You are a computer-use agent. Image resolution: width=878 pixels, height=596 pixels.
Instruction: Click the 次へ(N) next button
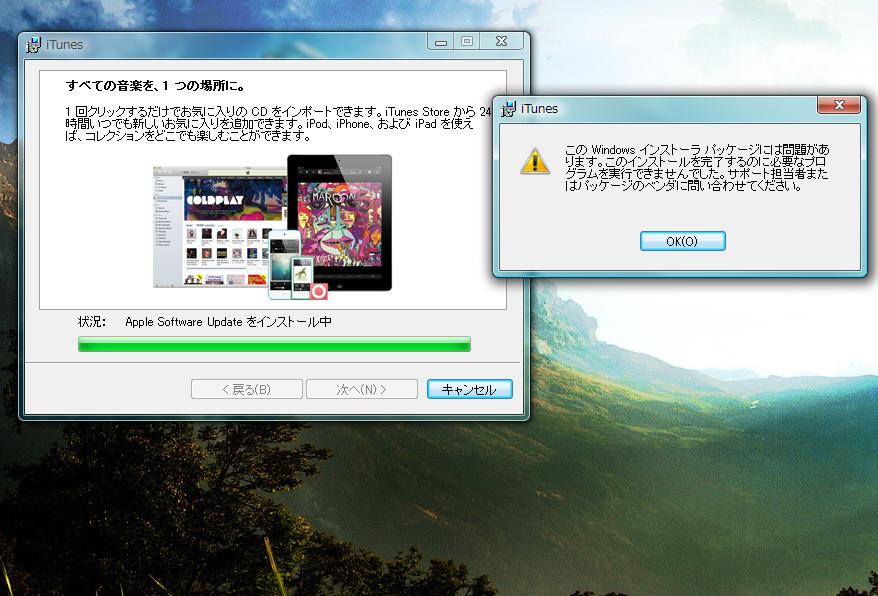coord(362,389)
